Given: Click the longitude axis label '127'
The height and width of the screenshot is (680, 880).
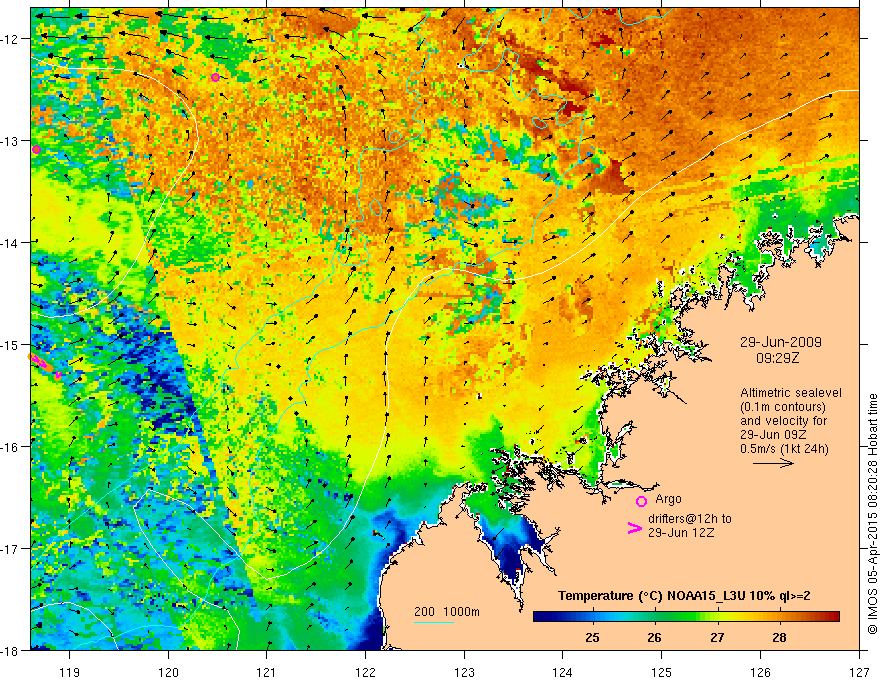Looking at the screenshot, I should (x=859, y=672).
